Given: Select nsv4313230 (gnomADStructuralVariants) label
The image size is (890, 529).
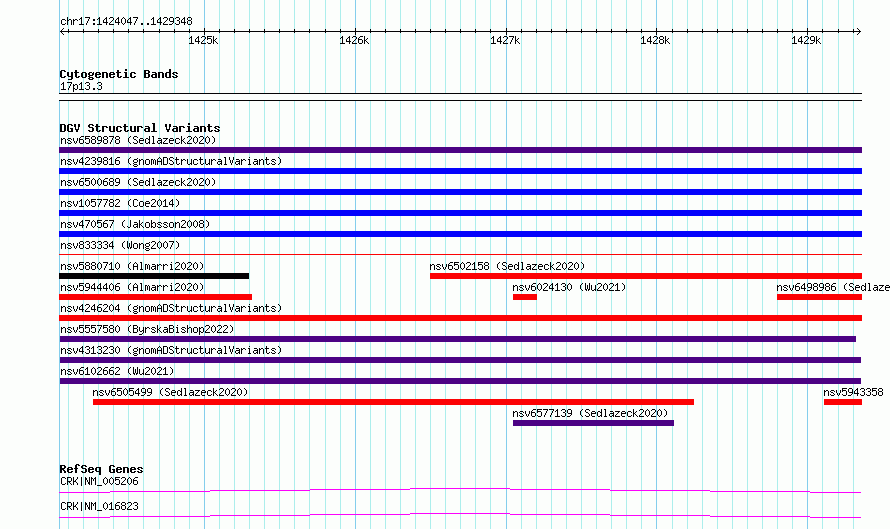Looking at the screenshot, I should pyautogui.click(x=171, y=350).
